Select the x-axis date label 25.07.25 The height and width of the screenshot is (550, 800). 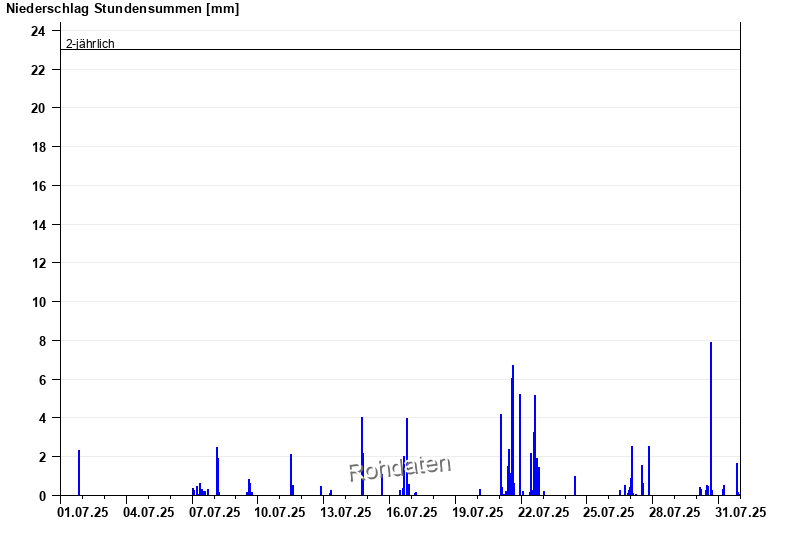pyautogui.click(x=609, y=512)
